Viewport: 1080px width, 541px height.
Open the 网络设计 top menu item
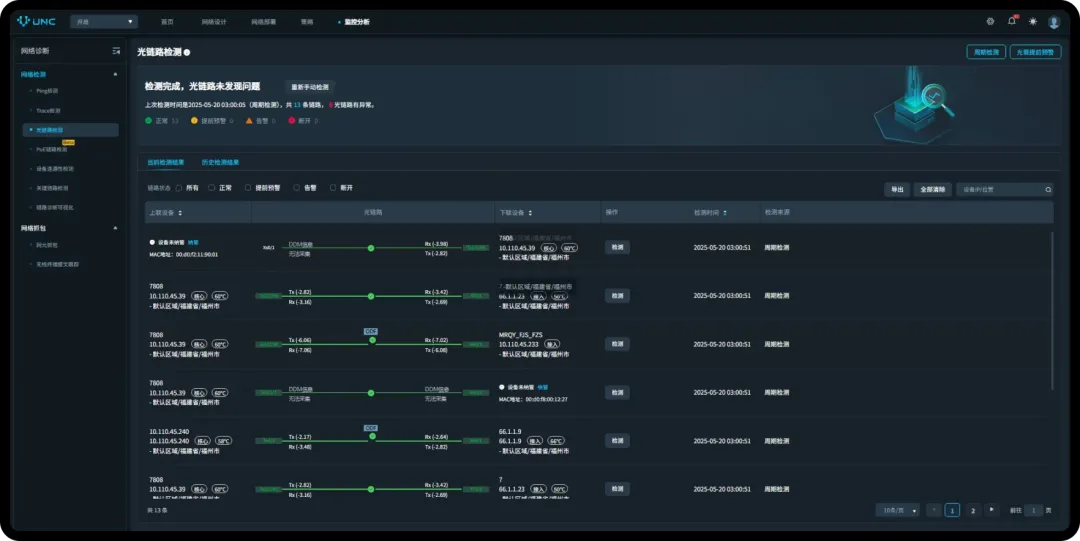point(214,21)
